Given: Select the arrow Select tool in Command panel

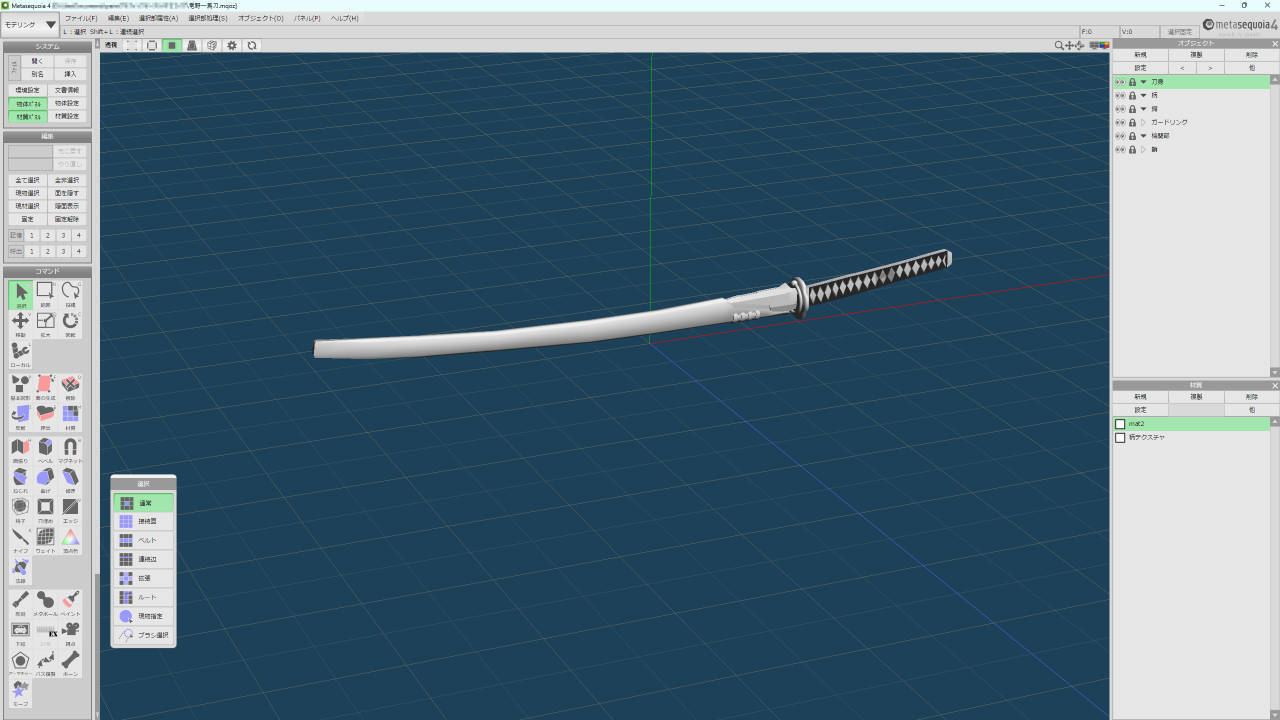Looking at the screenshot, I should coord(20,294).
